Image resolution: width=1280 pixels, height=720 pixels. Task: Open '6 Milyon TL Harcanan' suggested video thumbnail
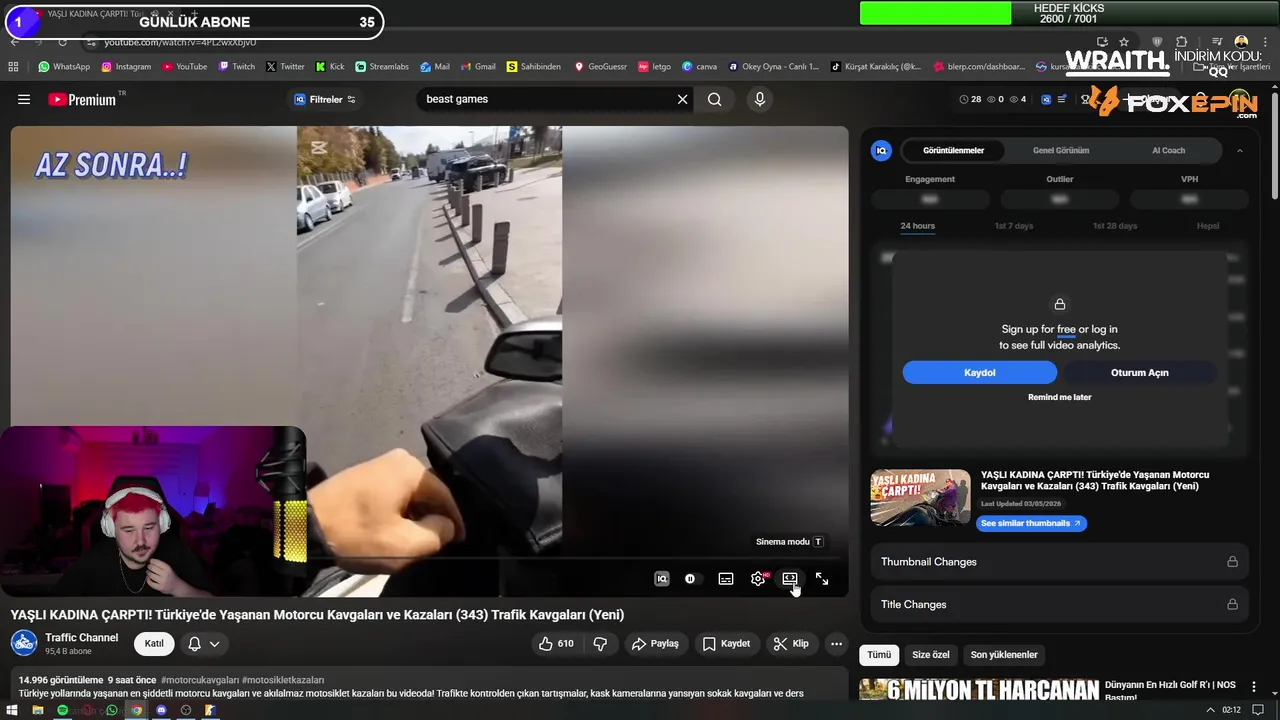(979, 691)
